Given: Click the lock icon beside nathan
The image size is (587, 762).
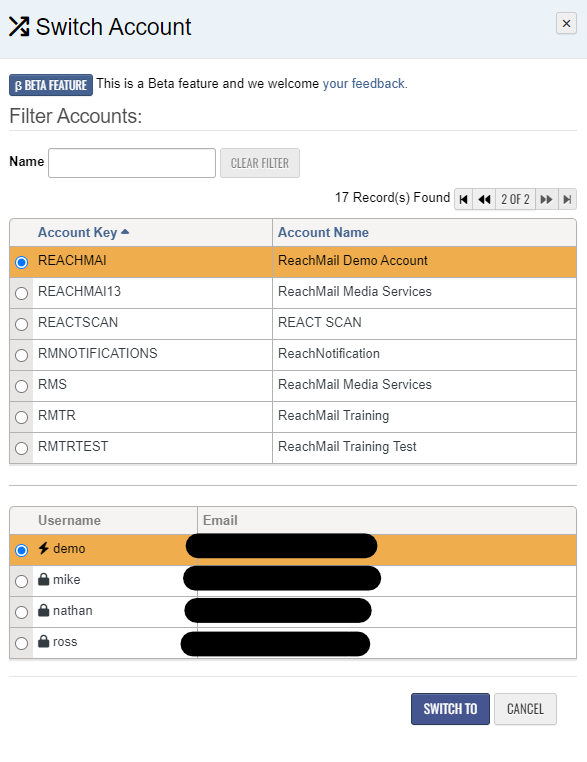Looking at the screenshot, I should 44,610.
